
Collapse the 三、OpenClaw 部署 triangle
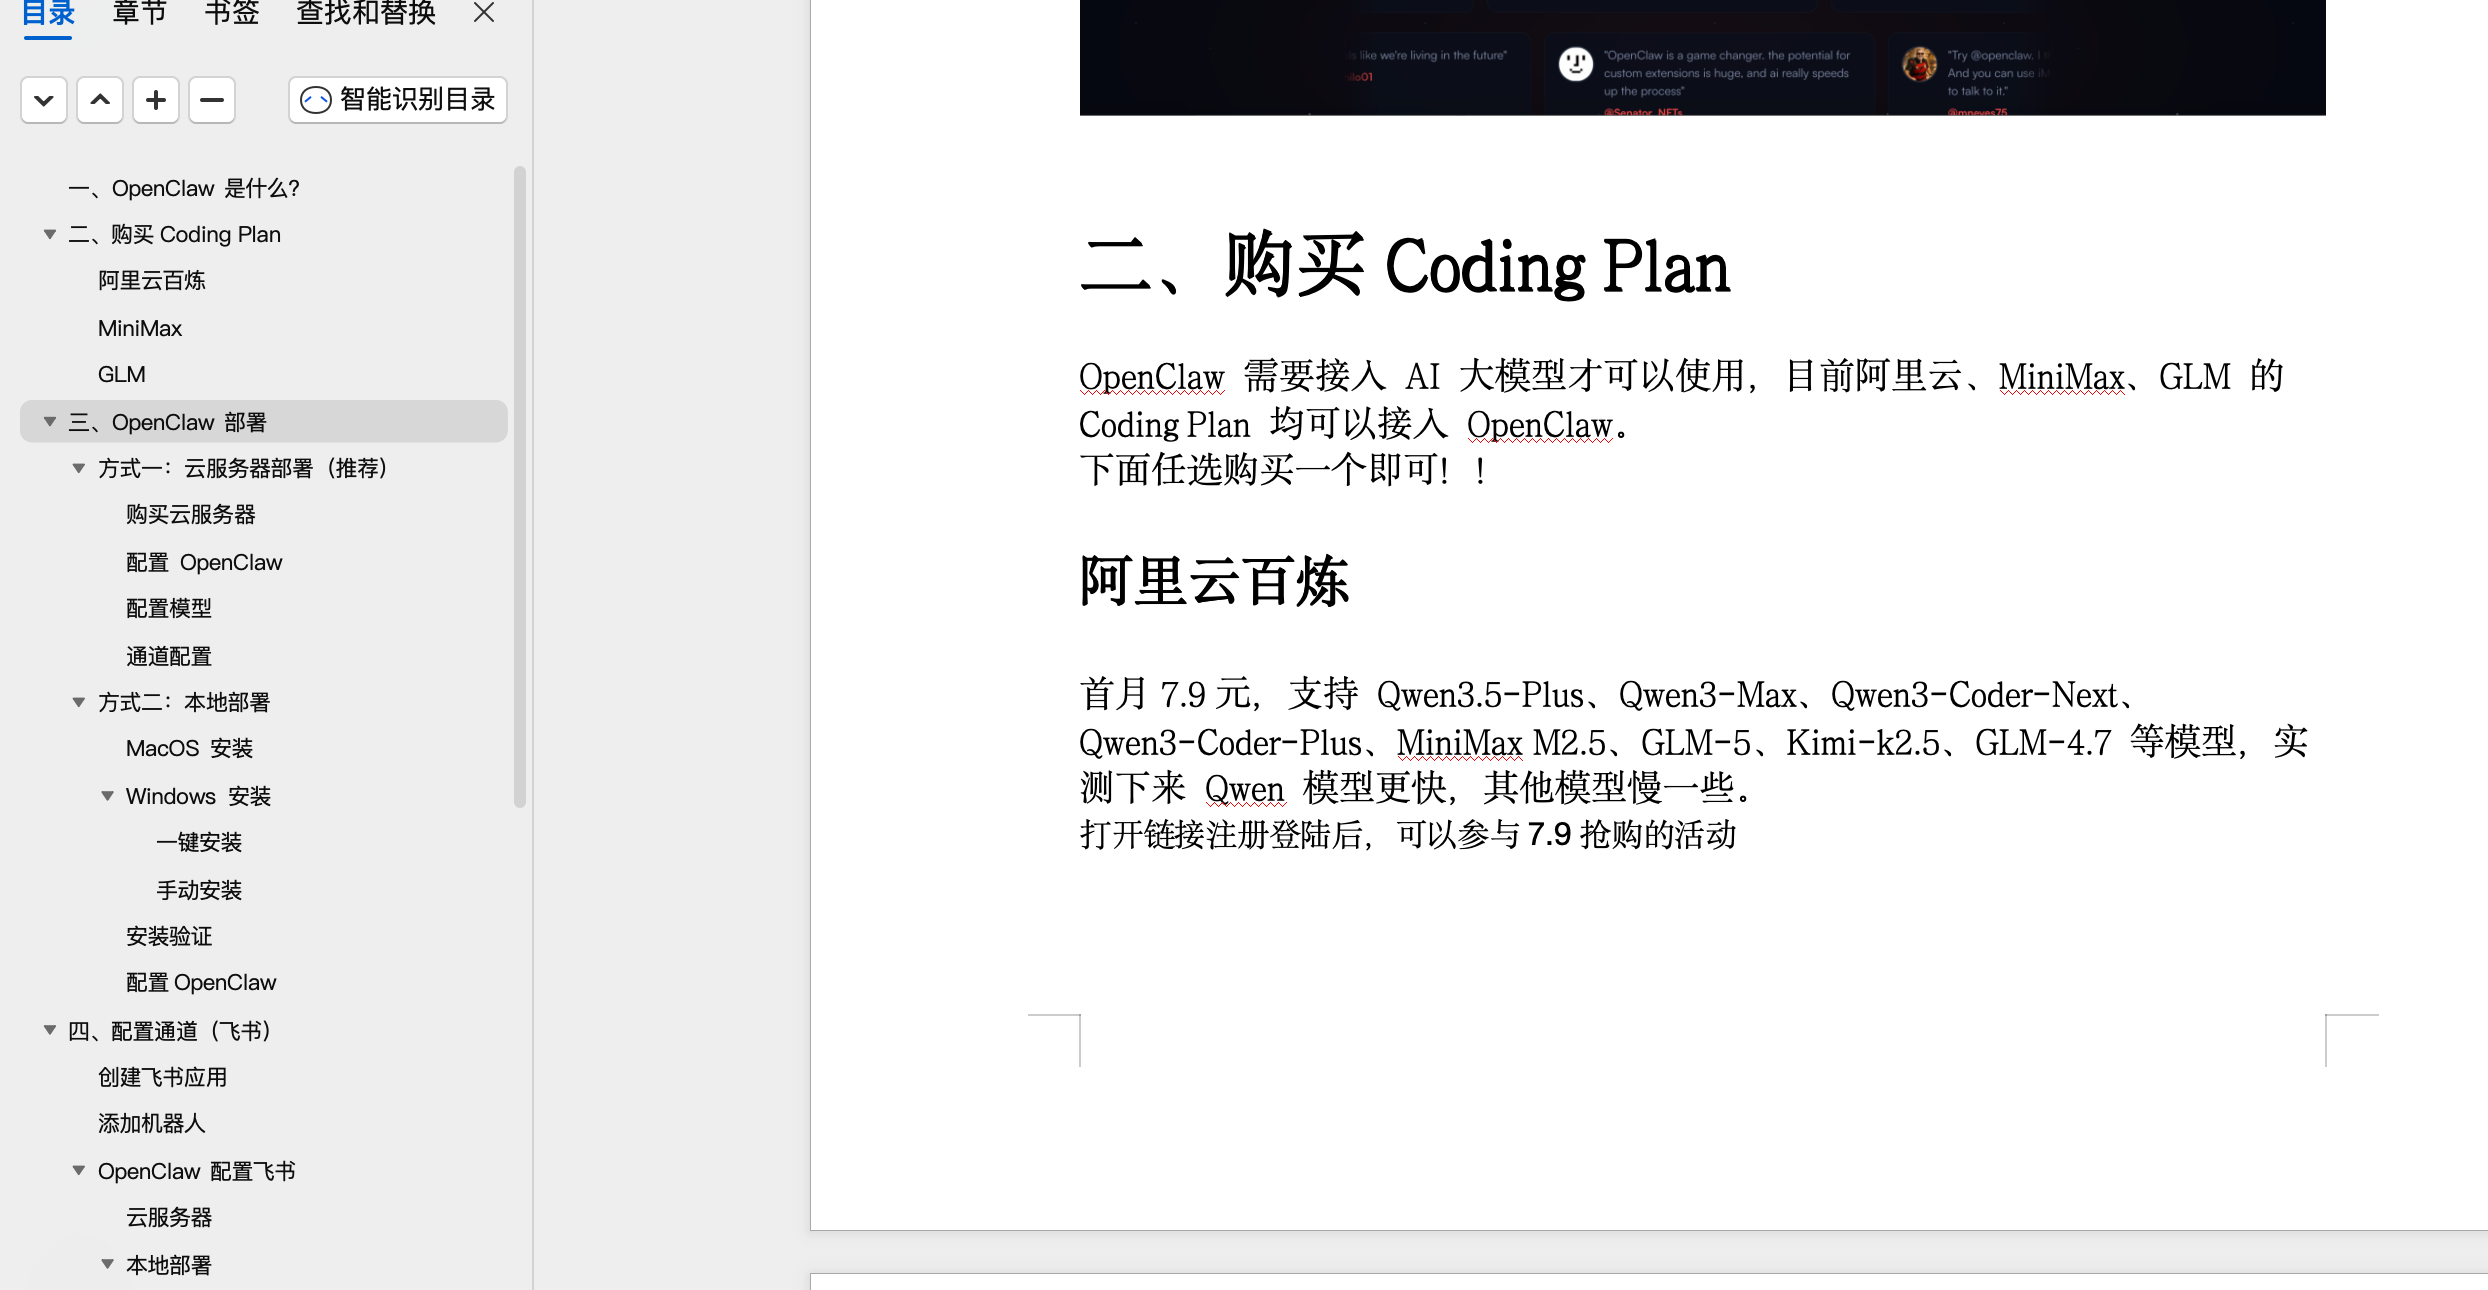click(x=49, y=422)
